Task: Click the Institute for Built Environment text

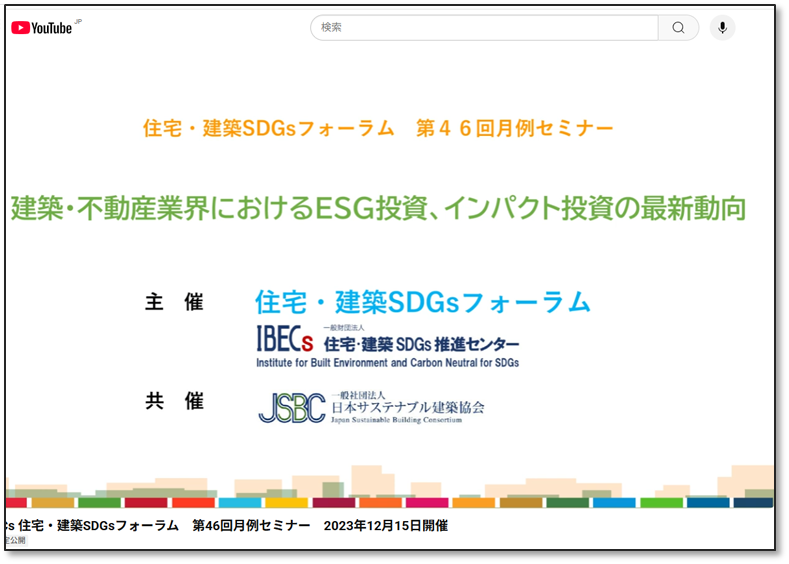Action: [387, 363]
